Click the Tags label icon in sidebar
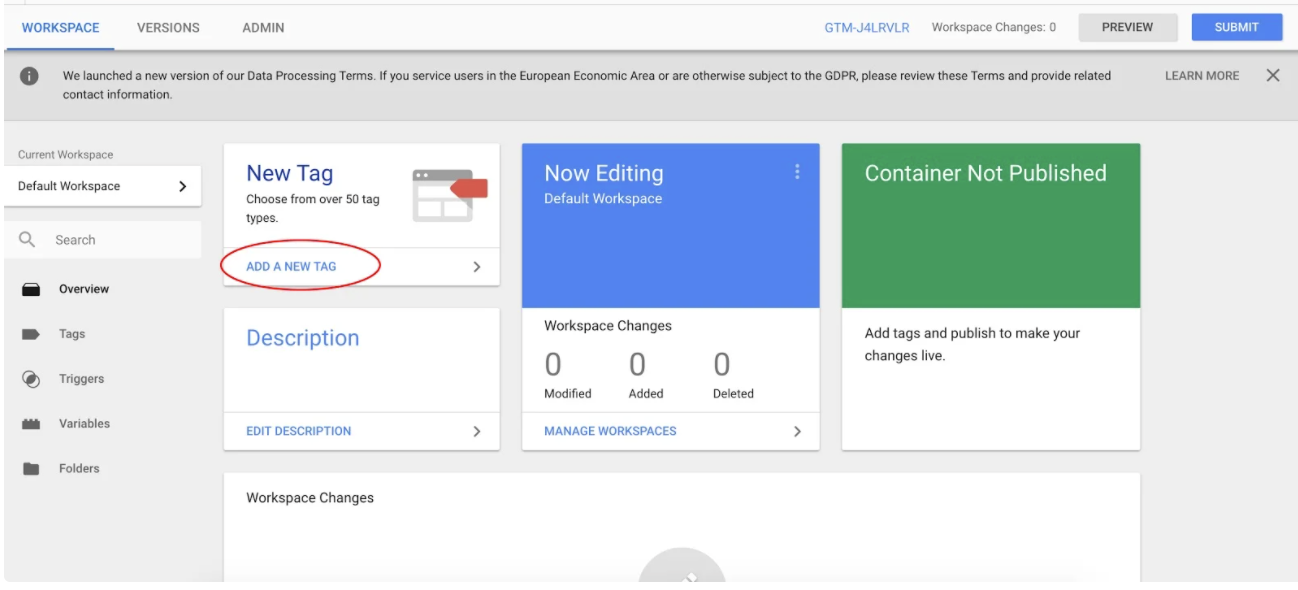 pos(31,334)
